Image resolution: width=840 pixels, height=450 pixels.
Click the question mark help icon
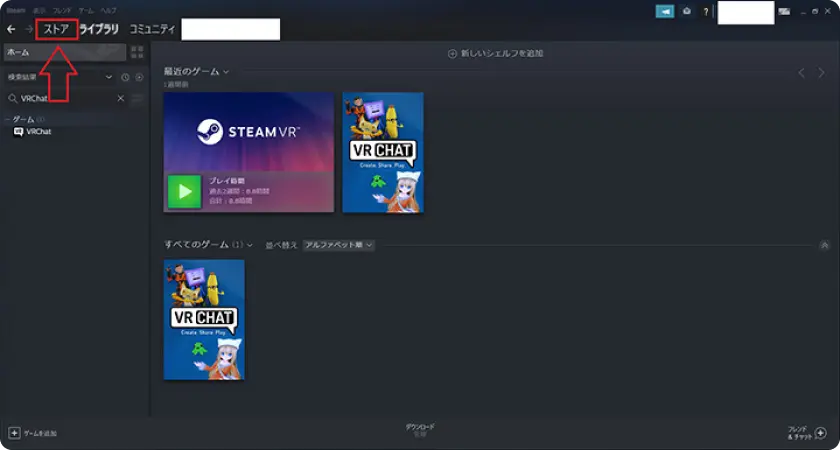pyautogui.click(x=706, y=11)
